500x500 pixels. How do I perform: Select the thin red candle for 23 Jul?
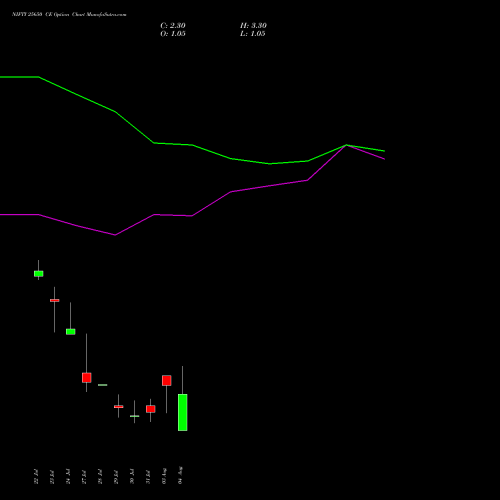55,300
